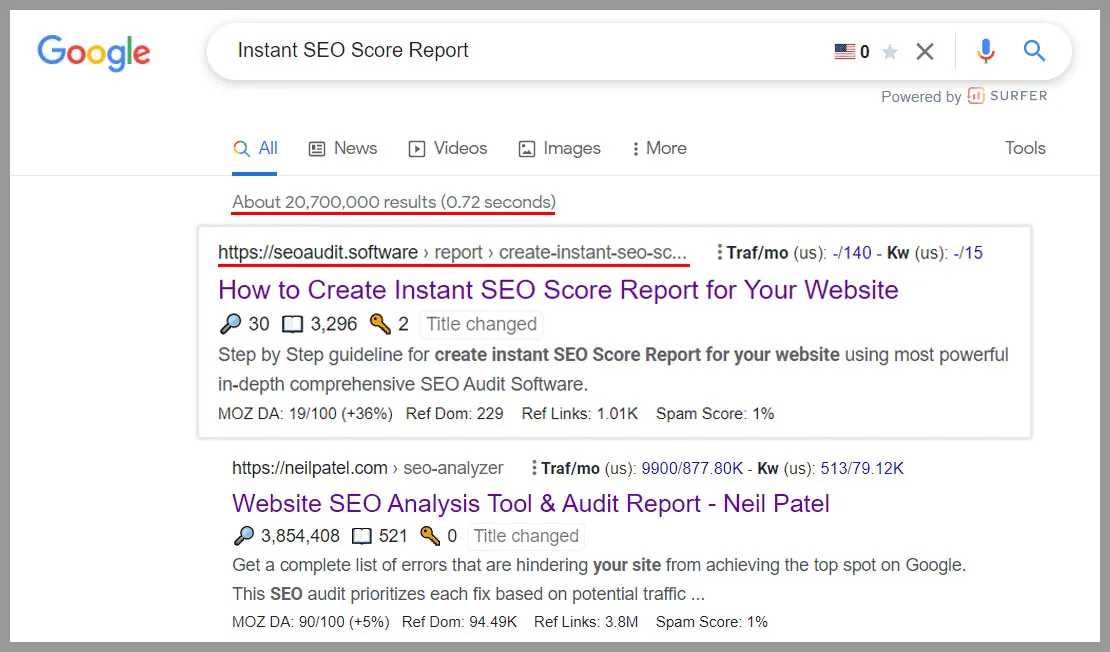Open three-dot menu of neilpatel.com result
Viewport: 1110px width, 652px height.
(x=534, y=468)
